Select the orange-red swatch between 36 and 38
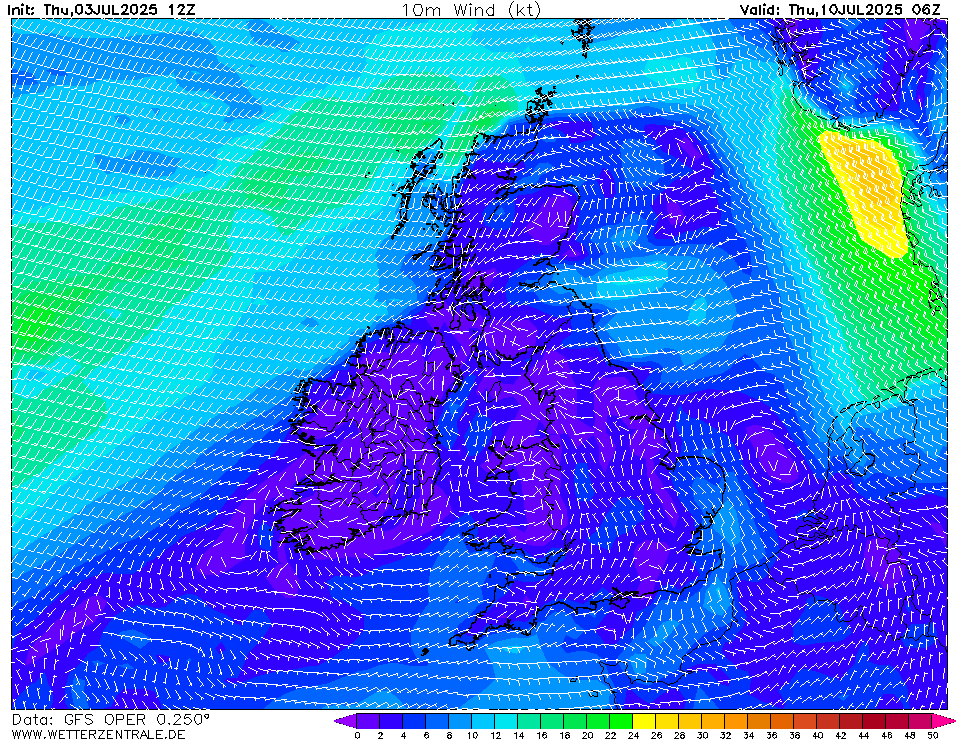Image resolution: width=959 pixels, height=741 pixels. coord(782,721)
